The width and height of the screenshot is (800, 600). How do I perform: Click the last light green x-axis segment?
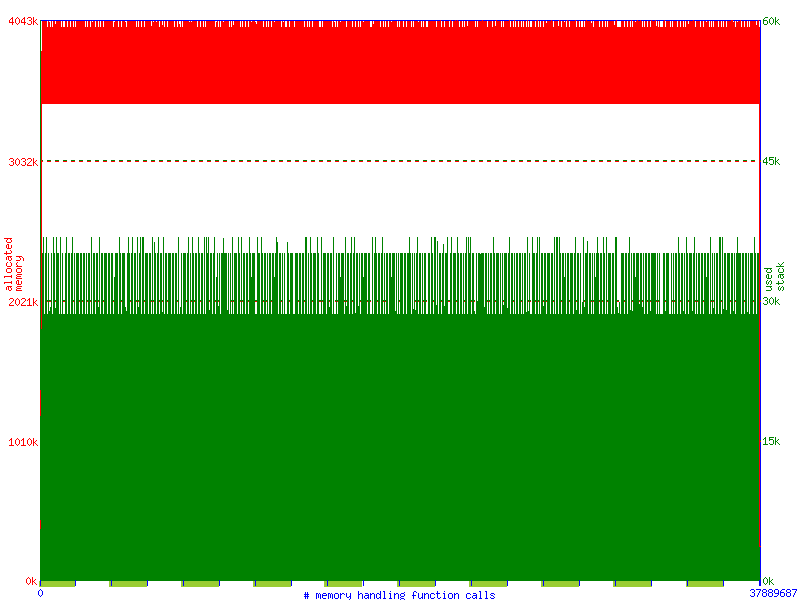705,583
